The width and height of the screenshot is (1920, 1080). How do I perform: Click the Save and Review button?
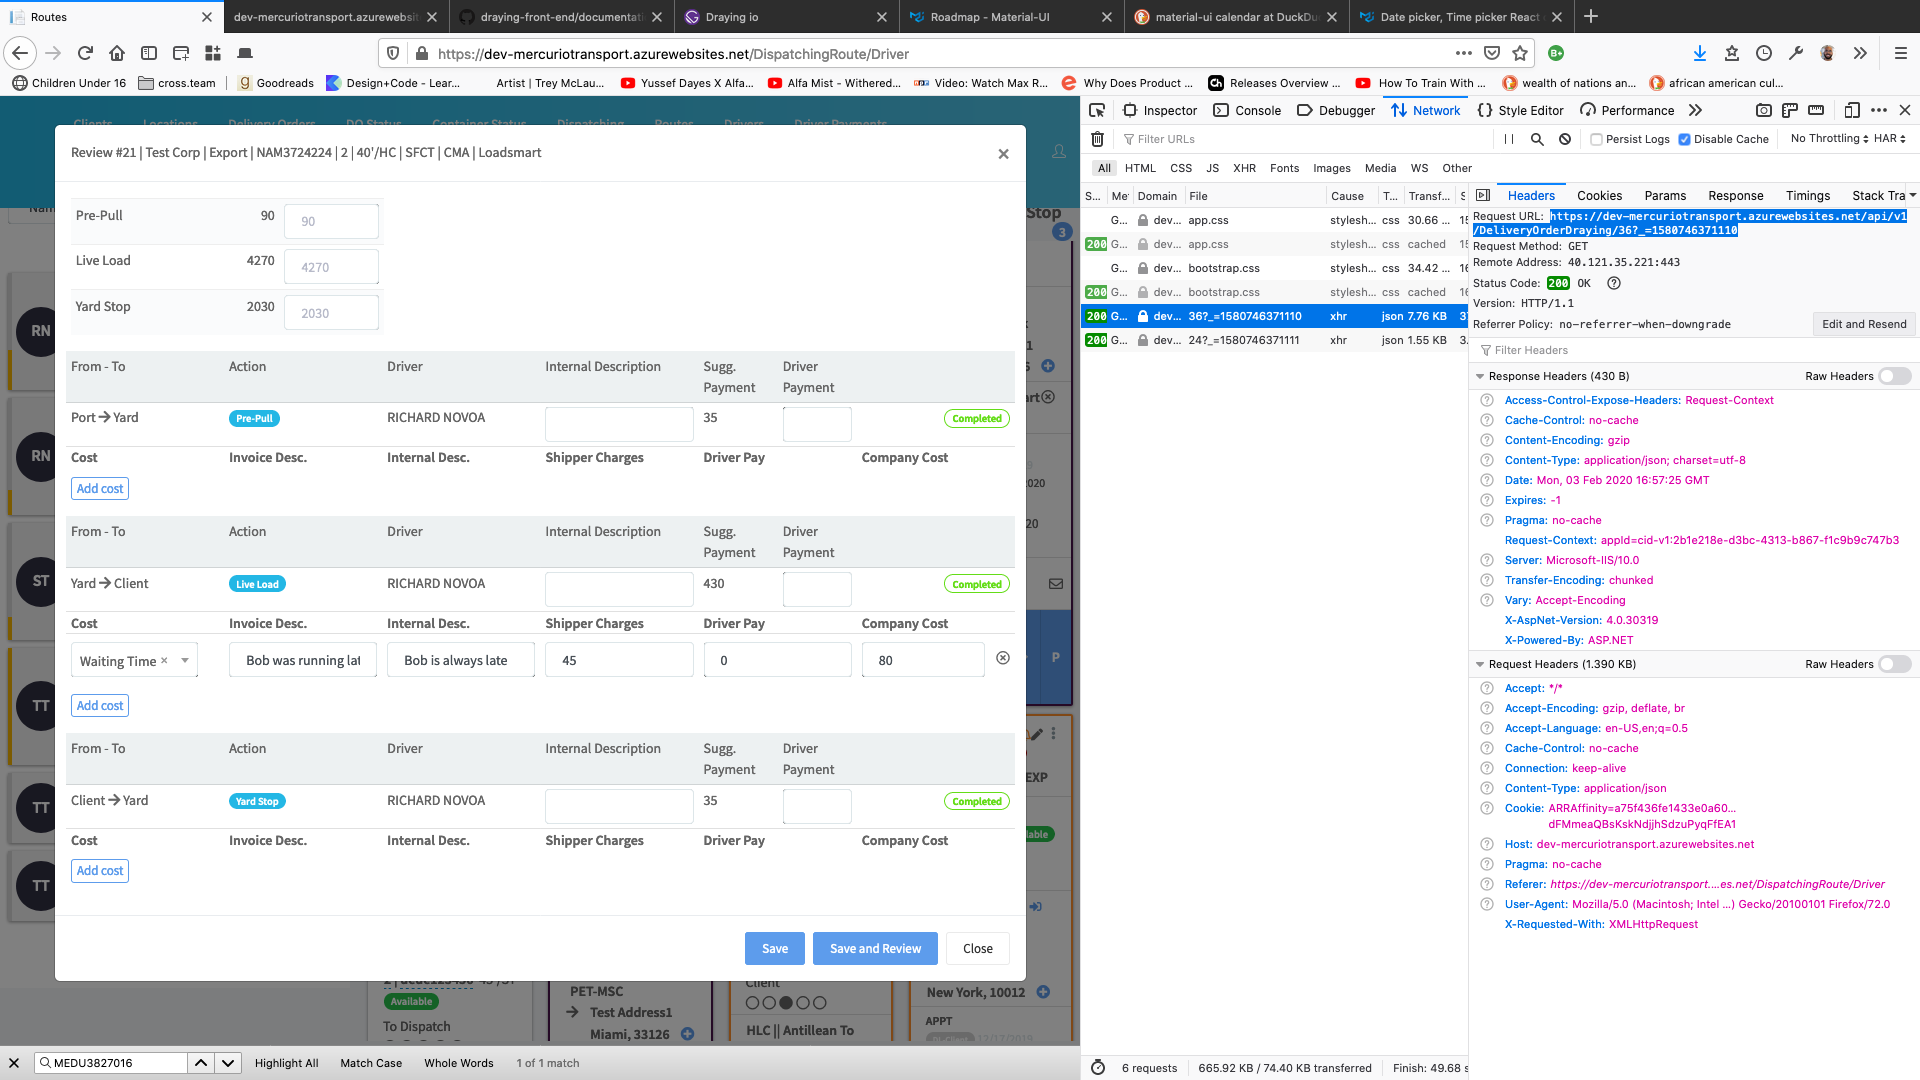tap(875, 948)
